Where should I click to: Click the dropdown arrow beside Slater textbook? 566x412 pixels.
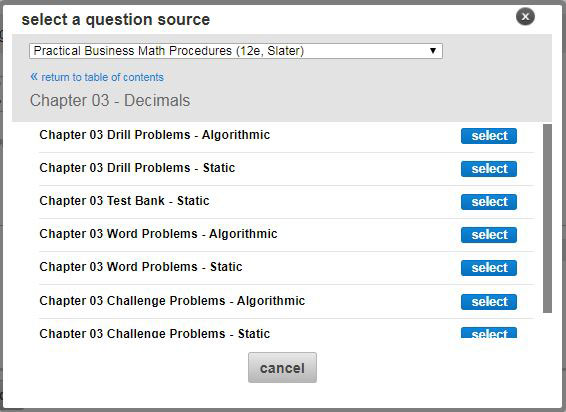pos(433,51)
